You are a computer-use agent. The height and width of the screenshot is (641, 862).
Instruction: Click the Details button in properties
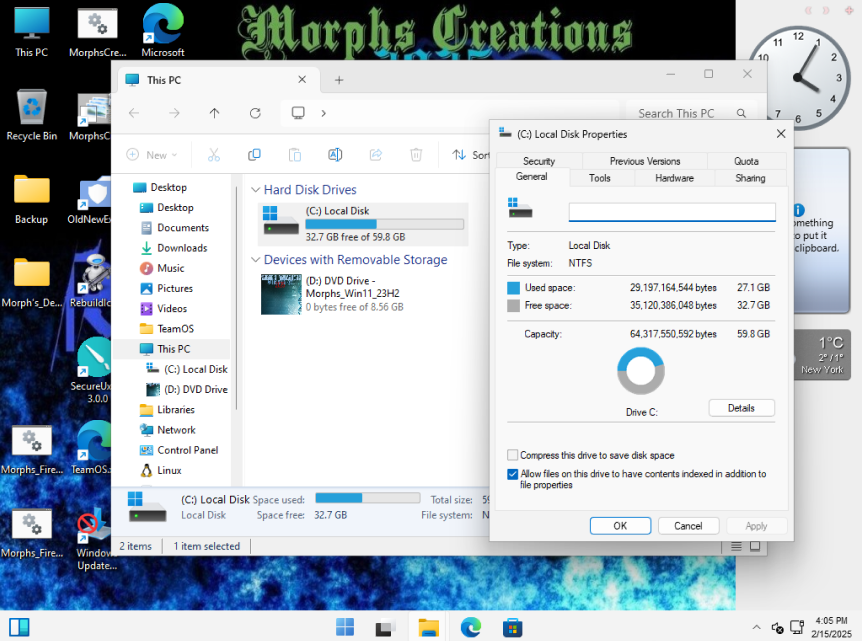point(741,408)
